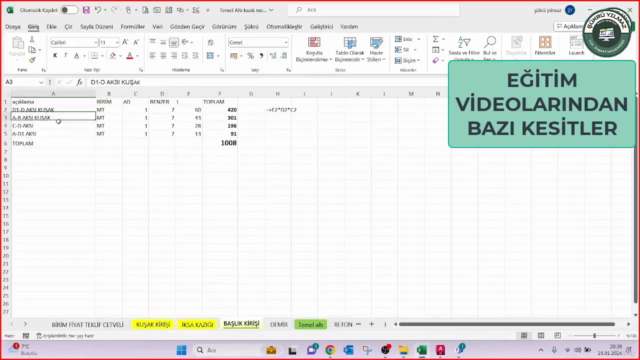Open the Calibri font name dropdown
This screenshot has height=360, width=640.
(96, 42)
